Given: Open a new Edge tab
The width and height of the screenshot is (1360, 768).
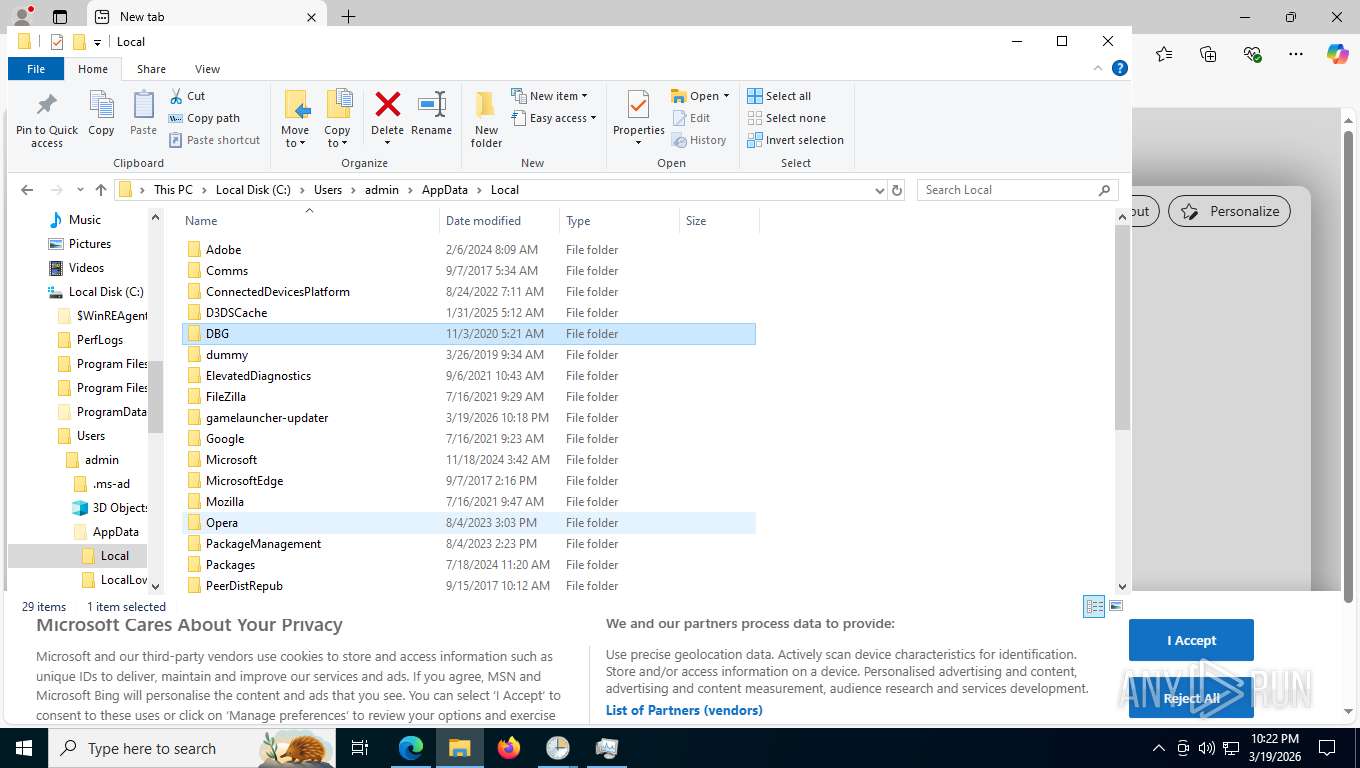Looking at the screenshot, I should [x=348, y=17].
